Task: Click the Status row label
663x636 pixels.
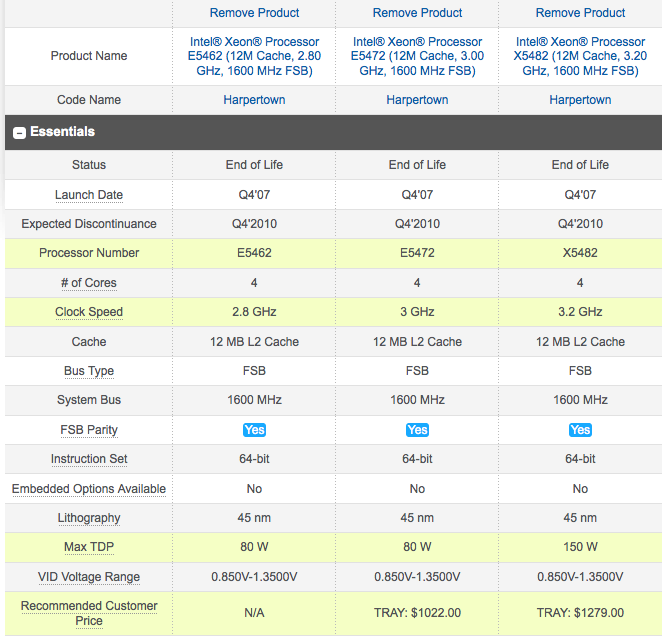Action: click(89, 164)
